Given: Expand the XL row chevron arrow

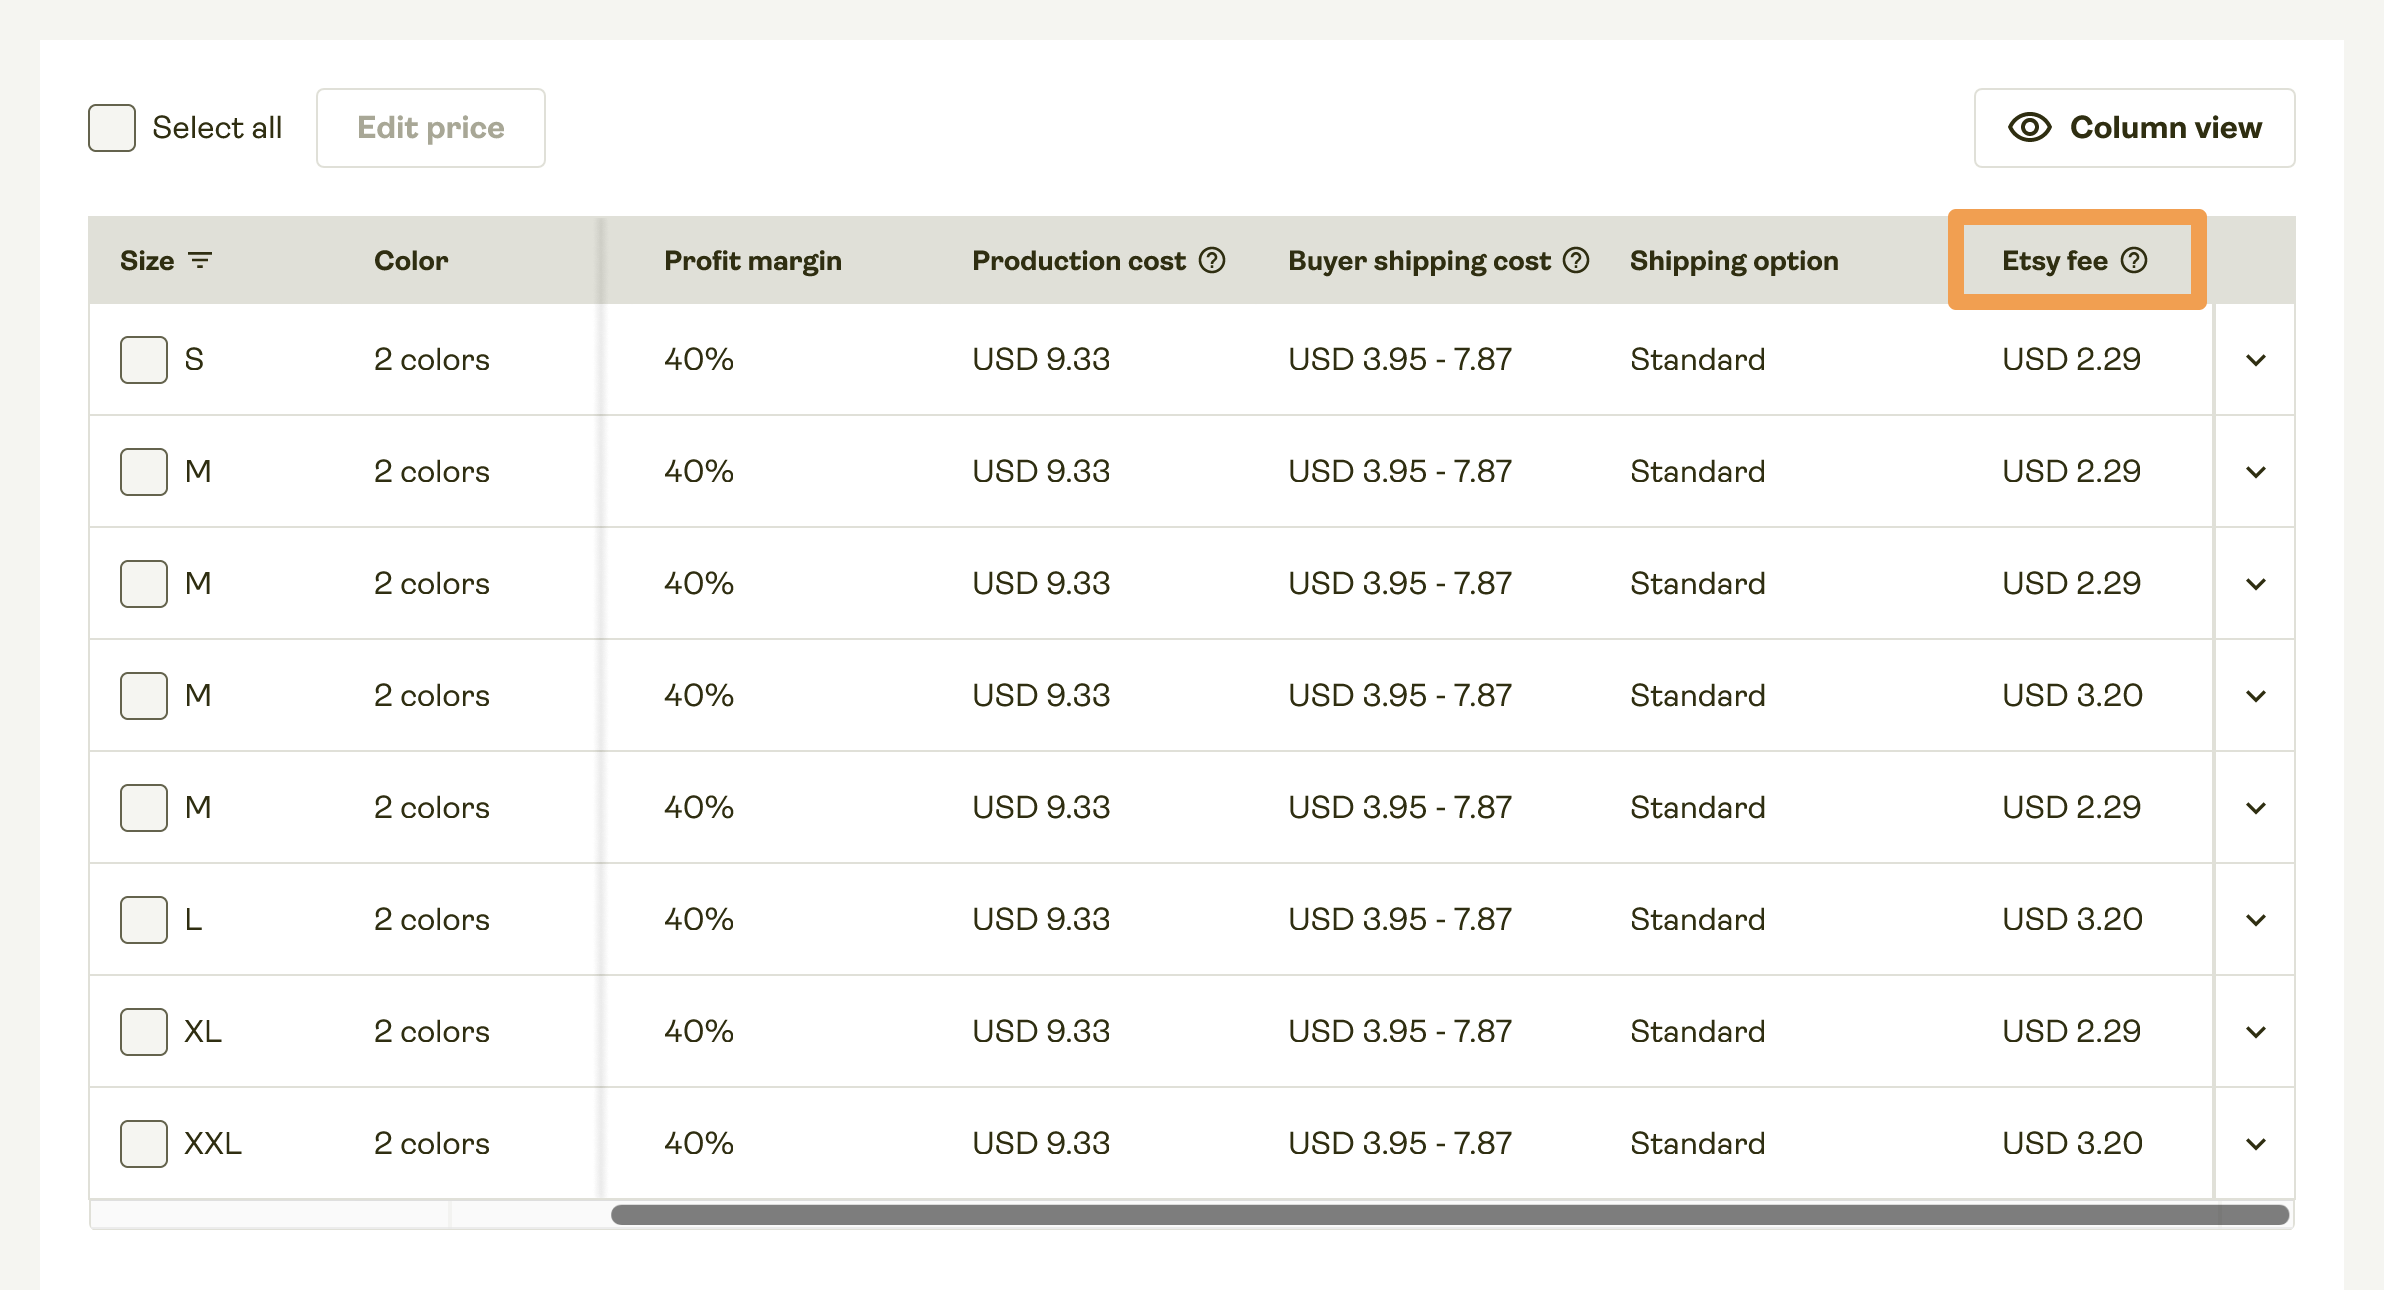Looking at the screenshot, I should [2255, 1032].
